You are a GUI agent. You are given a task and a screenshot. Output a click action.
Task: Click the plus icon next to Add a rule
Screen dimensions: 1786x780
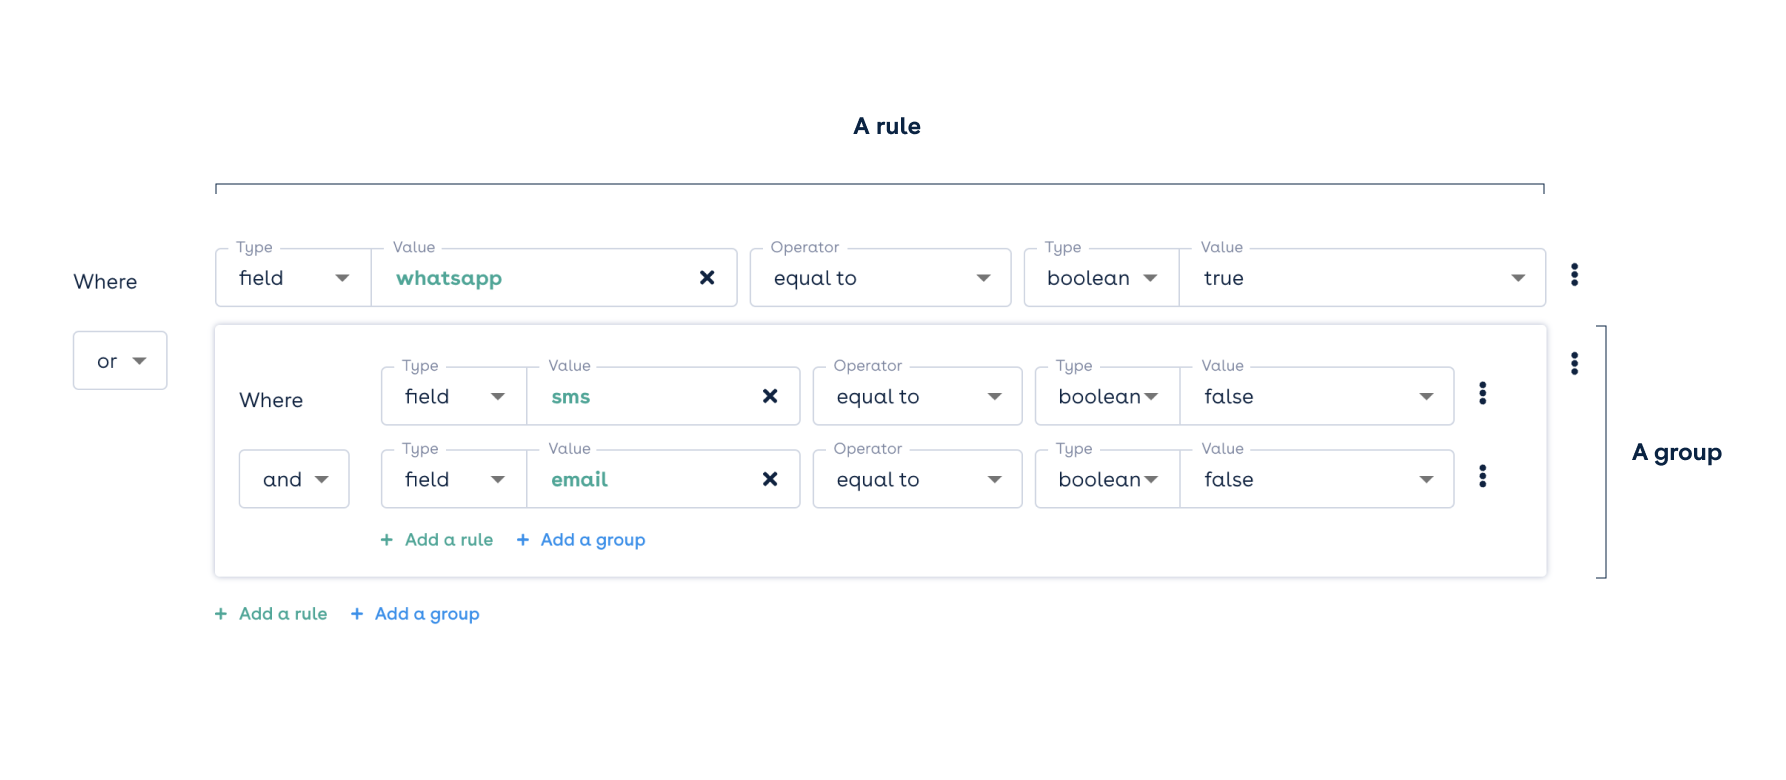tap(221, 613)
